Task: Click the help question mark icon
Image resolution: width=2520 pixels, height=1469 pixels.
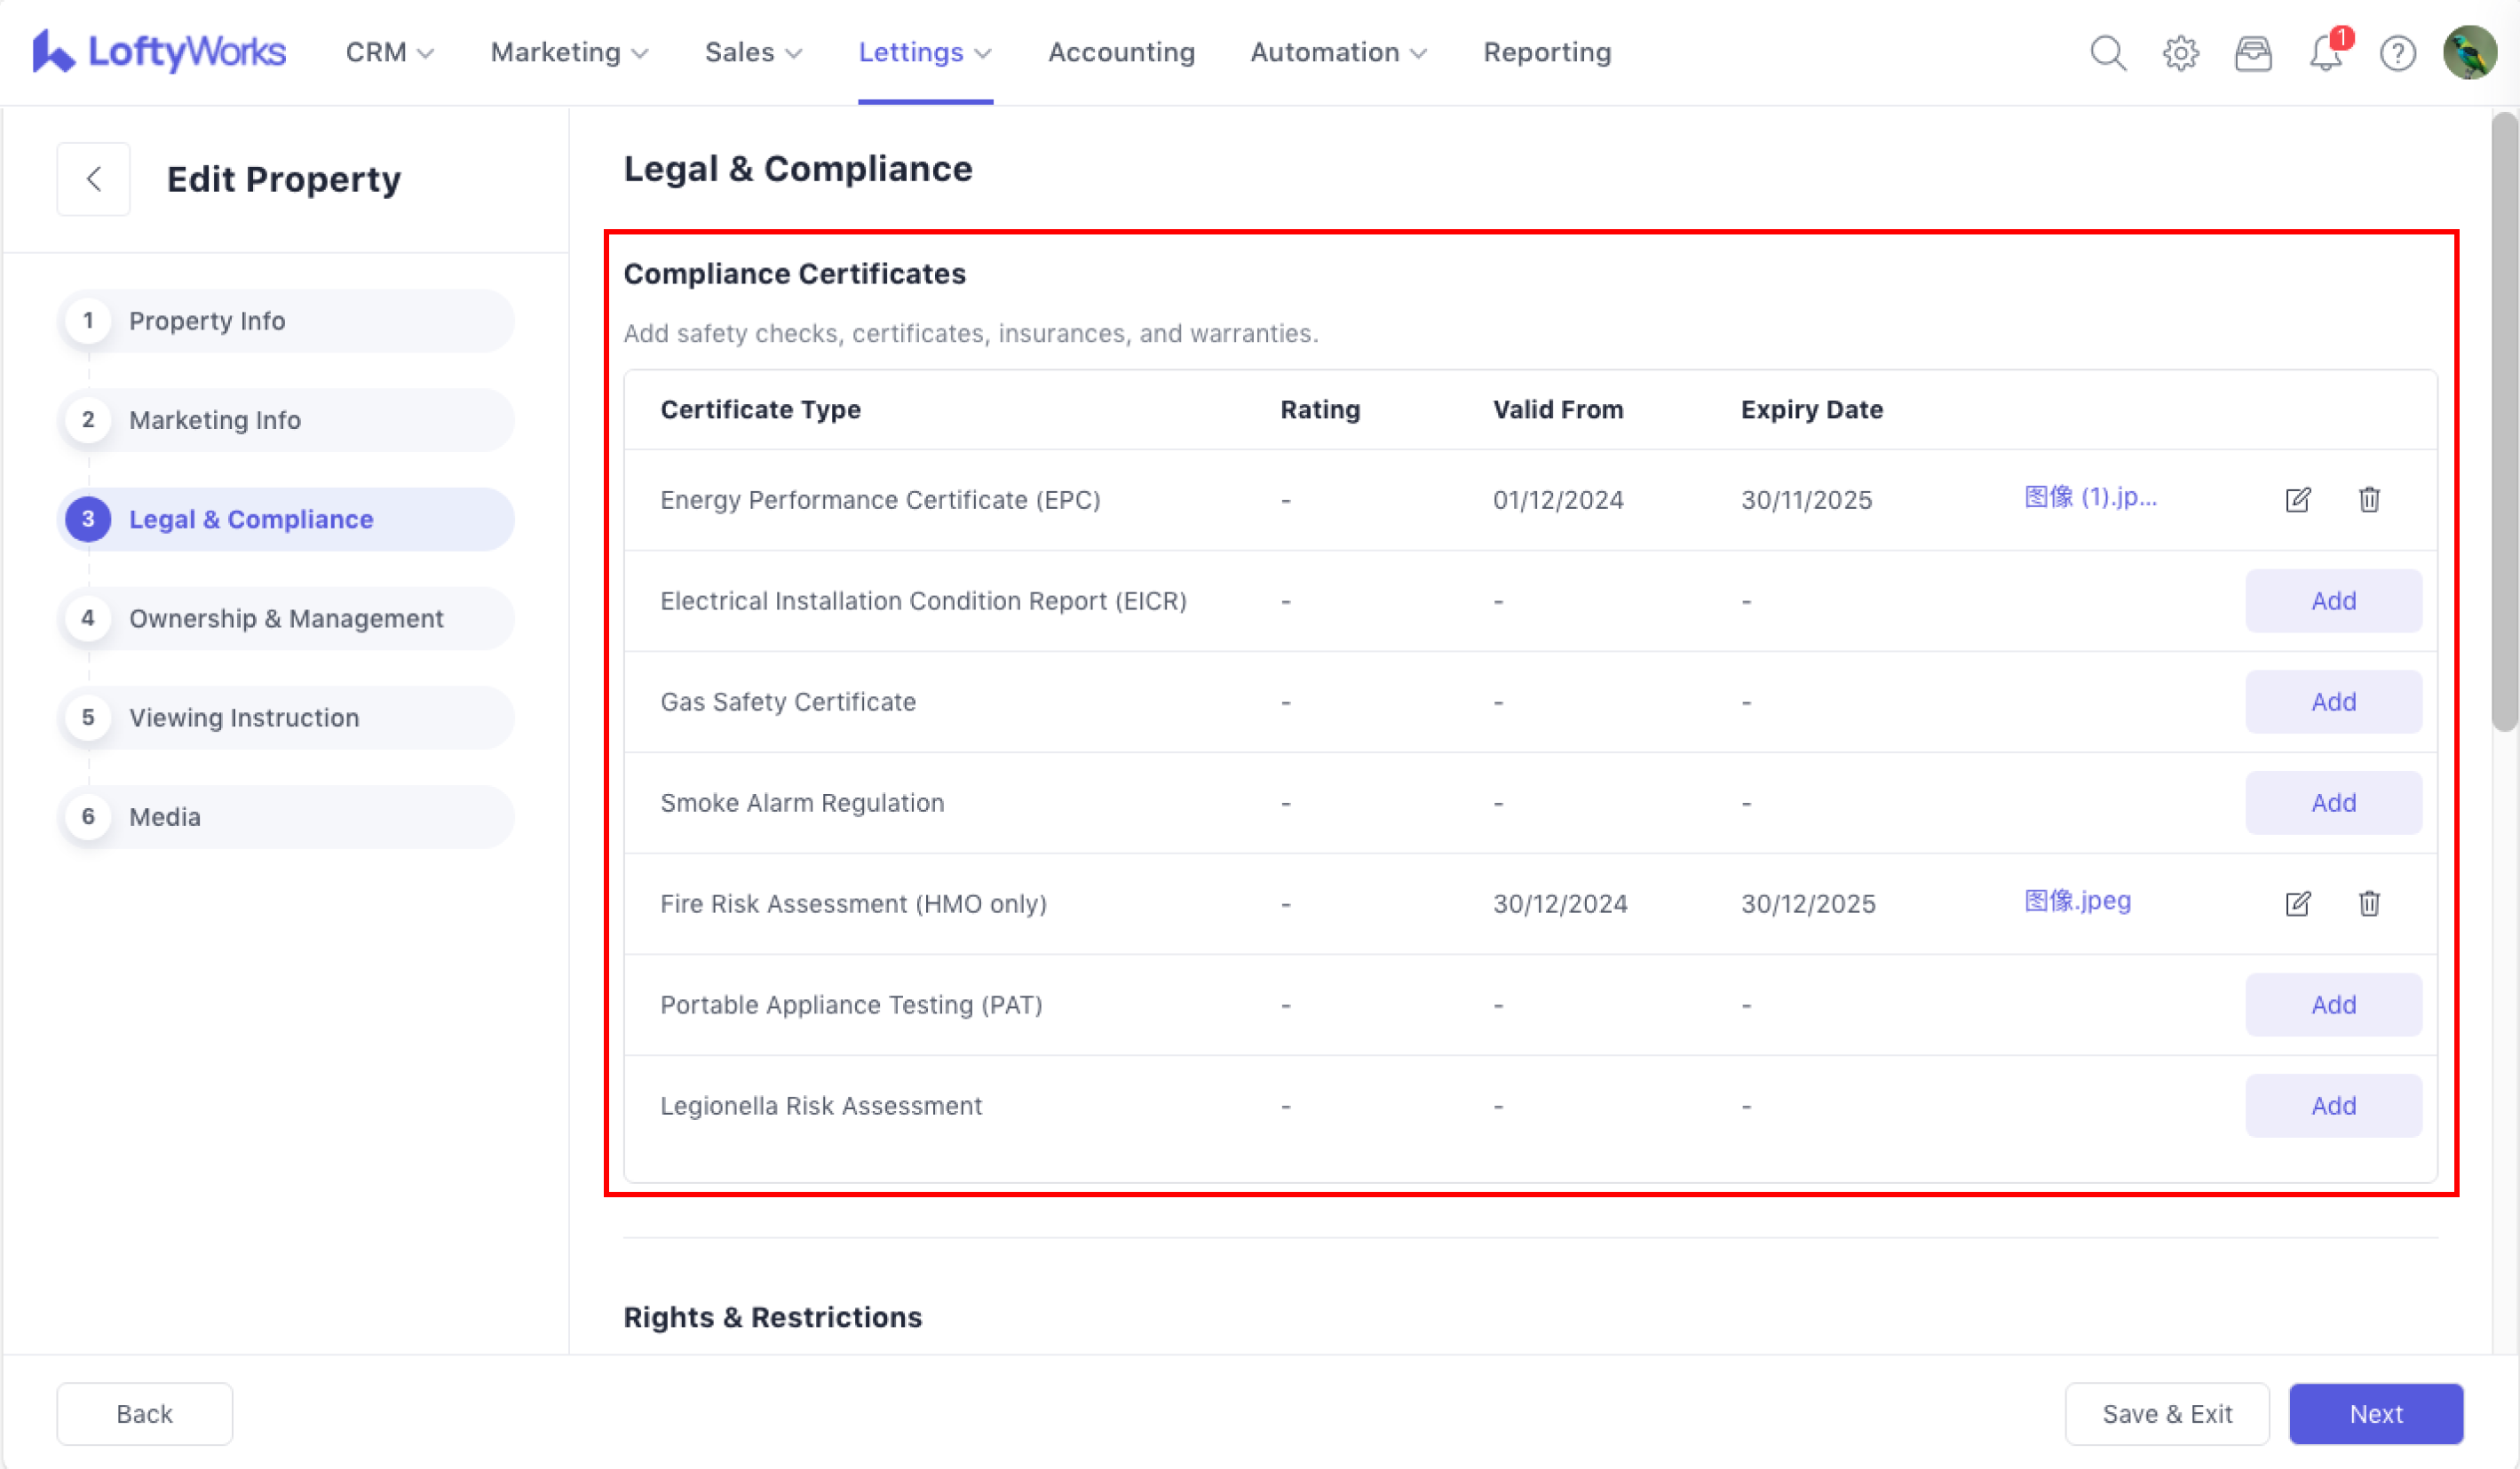Action: click(x=2397, y=52)
